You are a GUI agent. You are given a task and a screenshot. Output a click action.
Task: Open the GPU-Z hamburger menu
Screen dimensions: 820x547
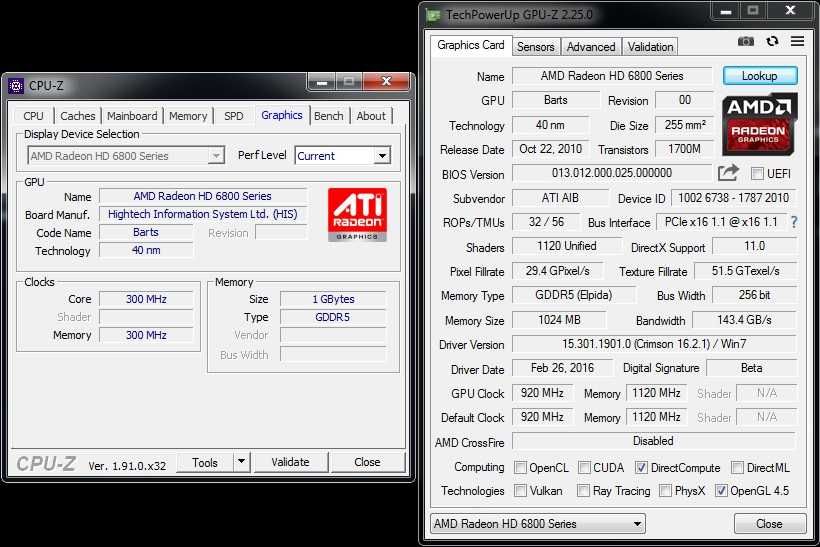pyautogui.click(x=797, y=41)
